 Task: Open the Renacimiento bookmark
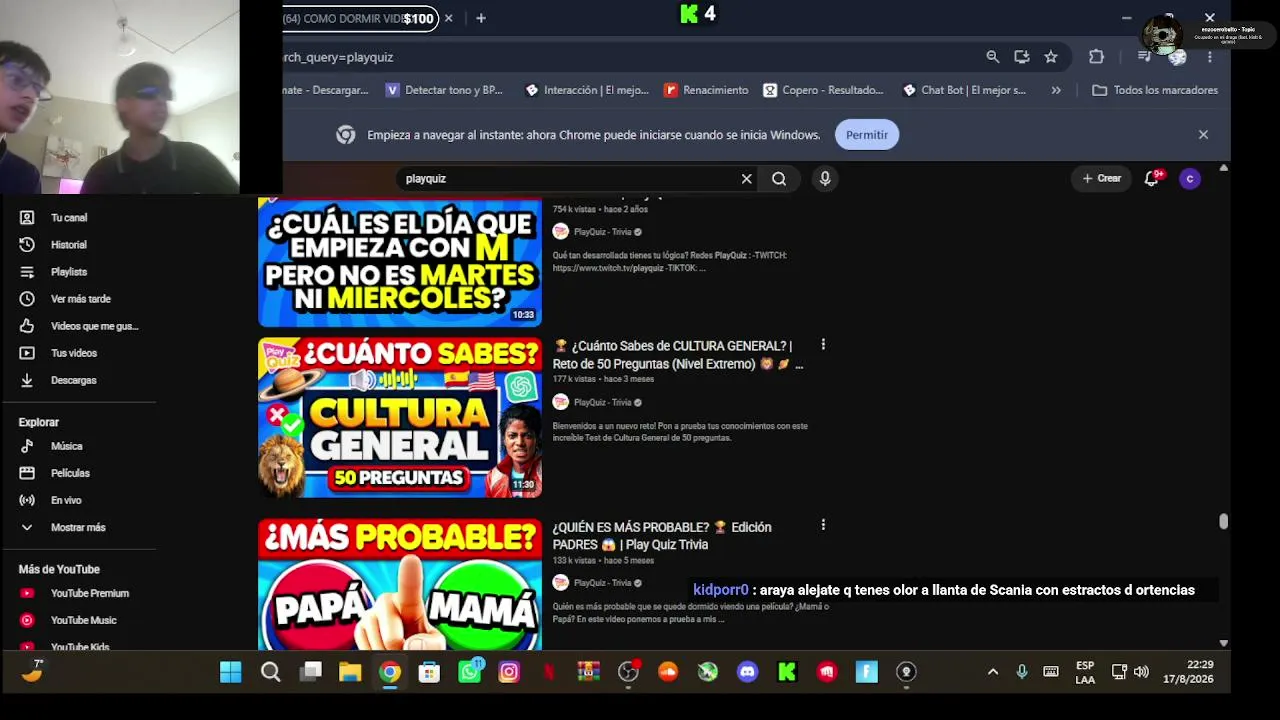pyautogui.click(x=706, y=90)
